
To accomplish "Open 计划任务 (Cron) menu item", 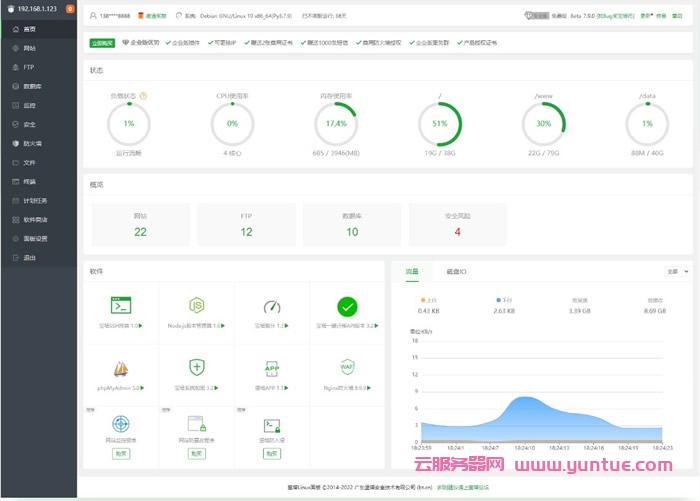I will [x=34, y=200].
